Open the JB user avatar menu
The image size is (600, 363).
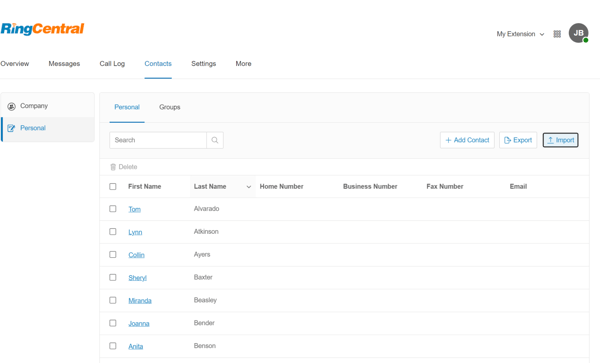[x=578, y=33]
